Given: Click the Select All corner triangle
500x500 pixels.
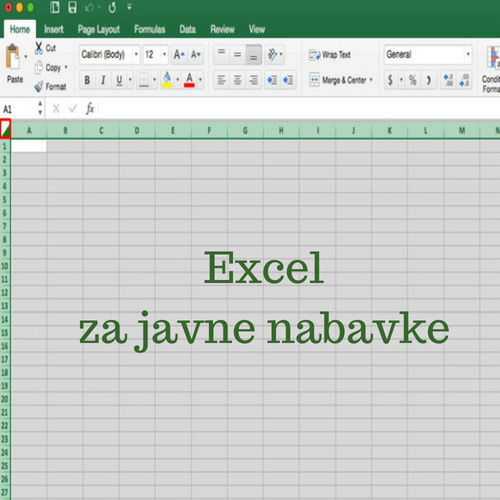Looking at the screenshot, I should [6, 129].
